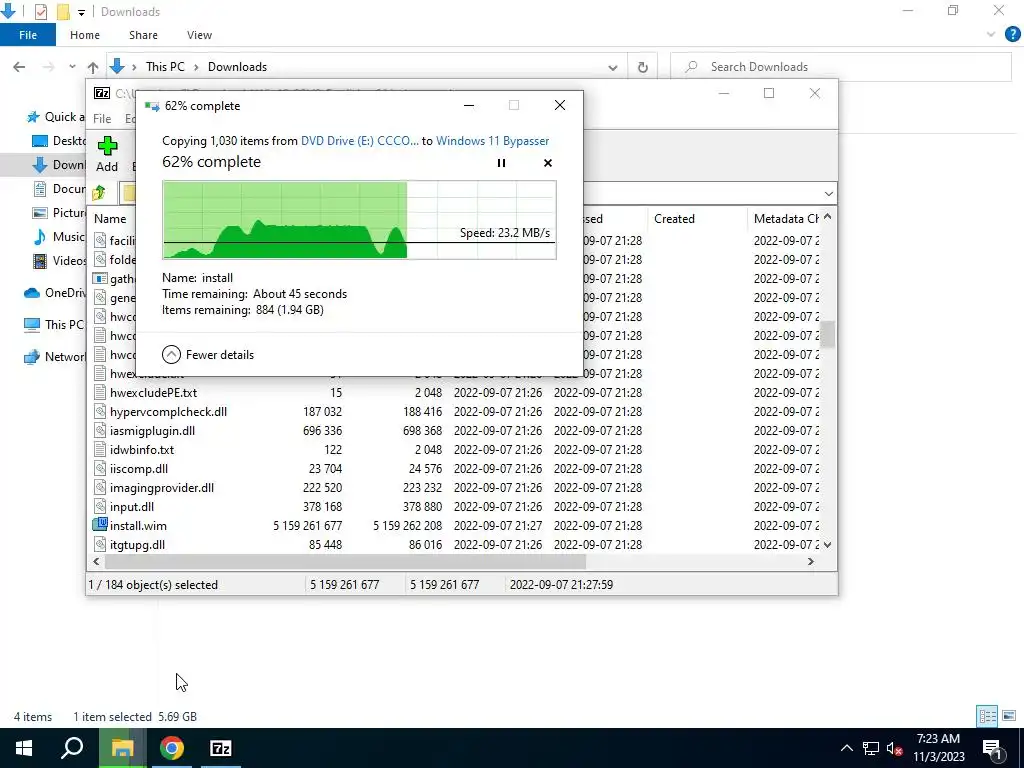Collapse the dialog with Fewer details
1024x768 pixels.
[208, 355]
